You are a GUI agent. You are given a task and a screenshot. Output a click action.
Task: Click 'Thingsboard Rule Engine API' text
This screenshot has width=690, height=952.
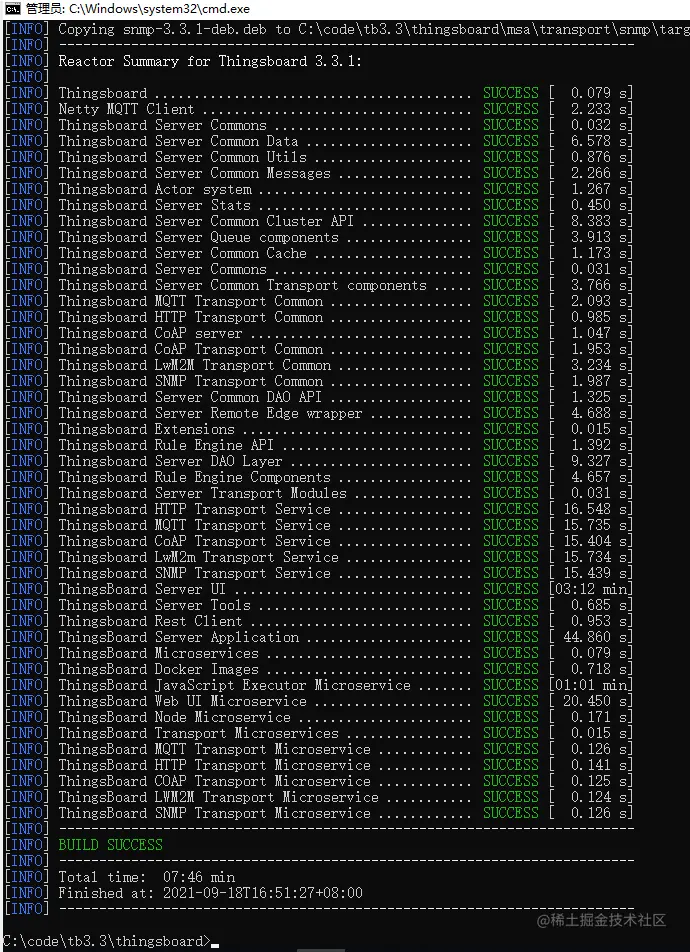tap(166, 445)
